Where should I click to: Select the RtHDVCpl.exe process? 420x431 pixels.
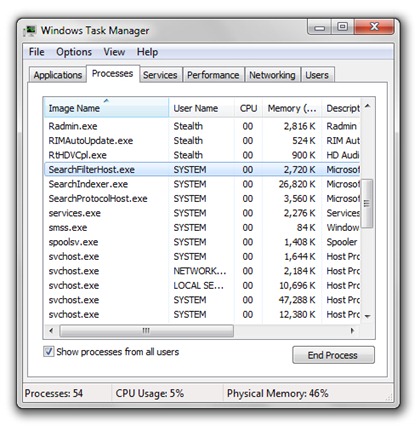click(202, 155)
